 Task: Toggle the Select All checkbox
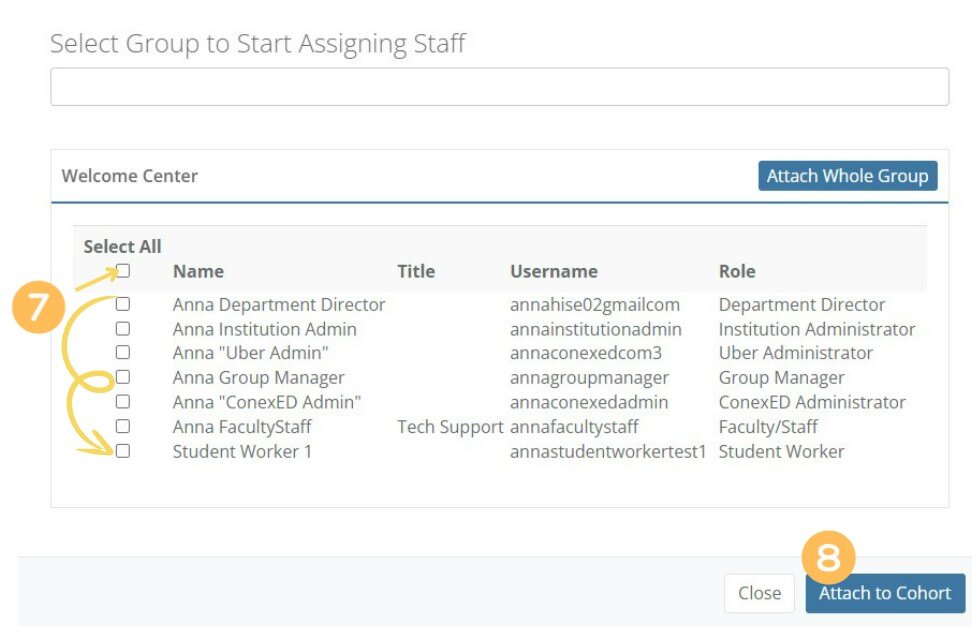coord(123,270)
